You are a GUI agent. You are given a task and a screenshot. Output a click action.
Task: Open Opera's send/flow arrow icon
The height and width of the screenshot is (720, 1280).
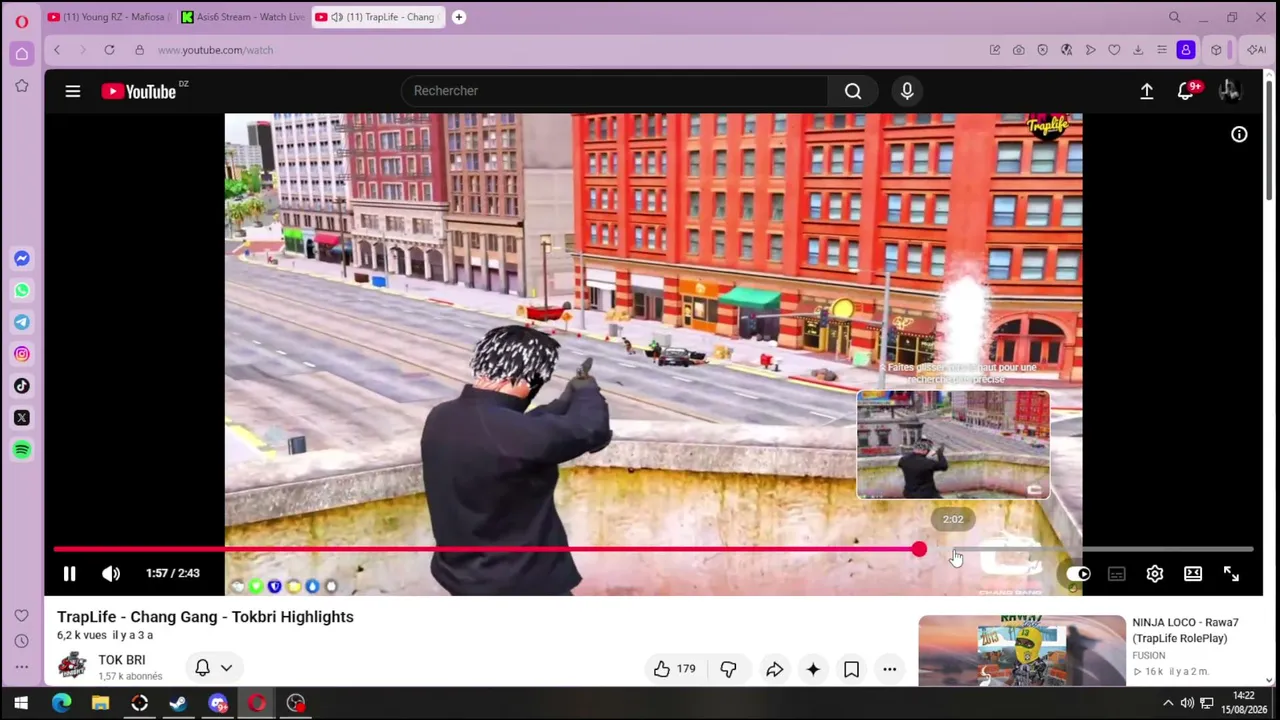[x=1090, y=50]
